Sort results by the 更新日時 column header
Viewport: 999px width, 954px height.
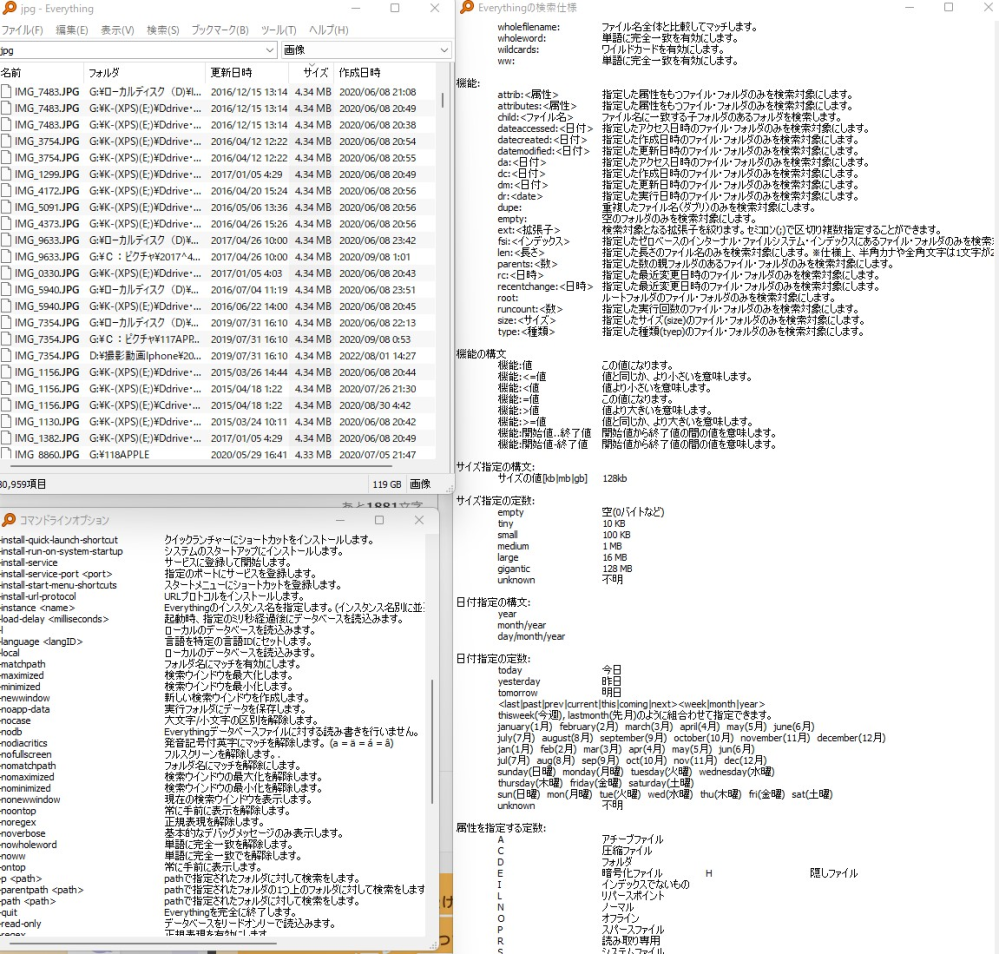point(246,73)
